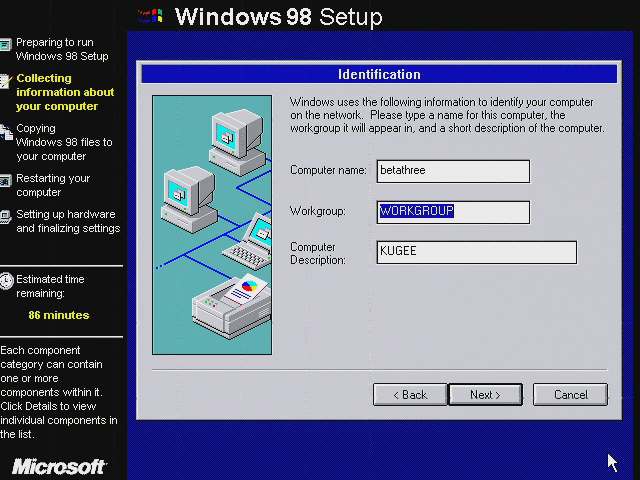Click the "Windows 98 Setup" heading
The image size is (640, 480).
278,17
